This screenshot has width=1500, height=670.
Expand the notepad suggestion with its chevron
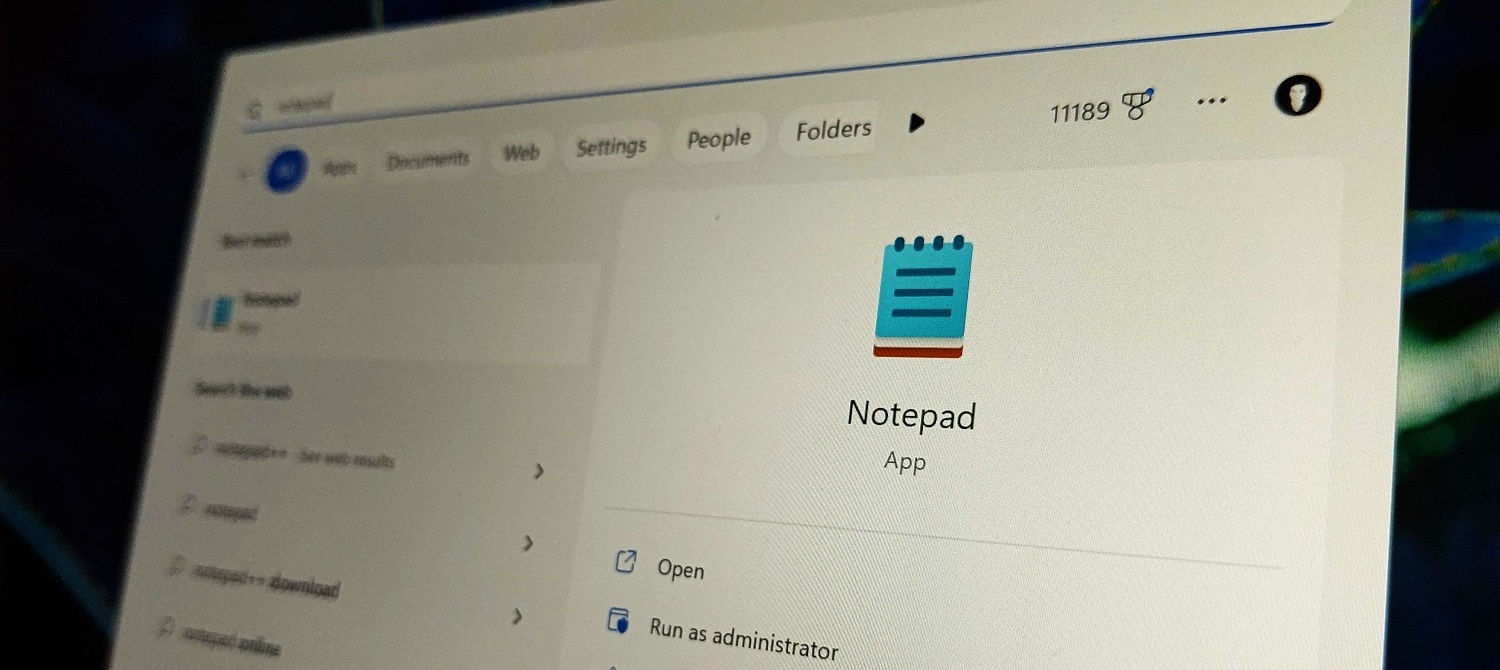click(x=527, y=543)
